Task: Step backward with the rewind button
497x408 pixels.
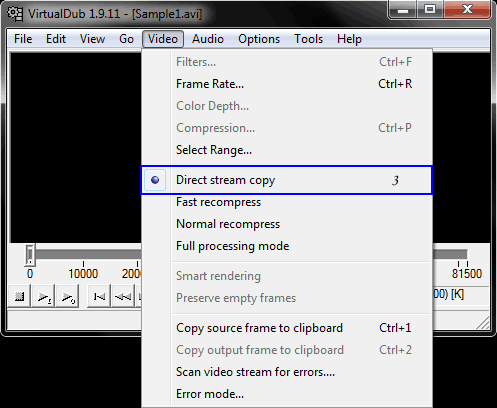Action: (x=123, y=296)
